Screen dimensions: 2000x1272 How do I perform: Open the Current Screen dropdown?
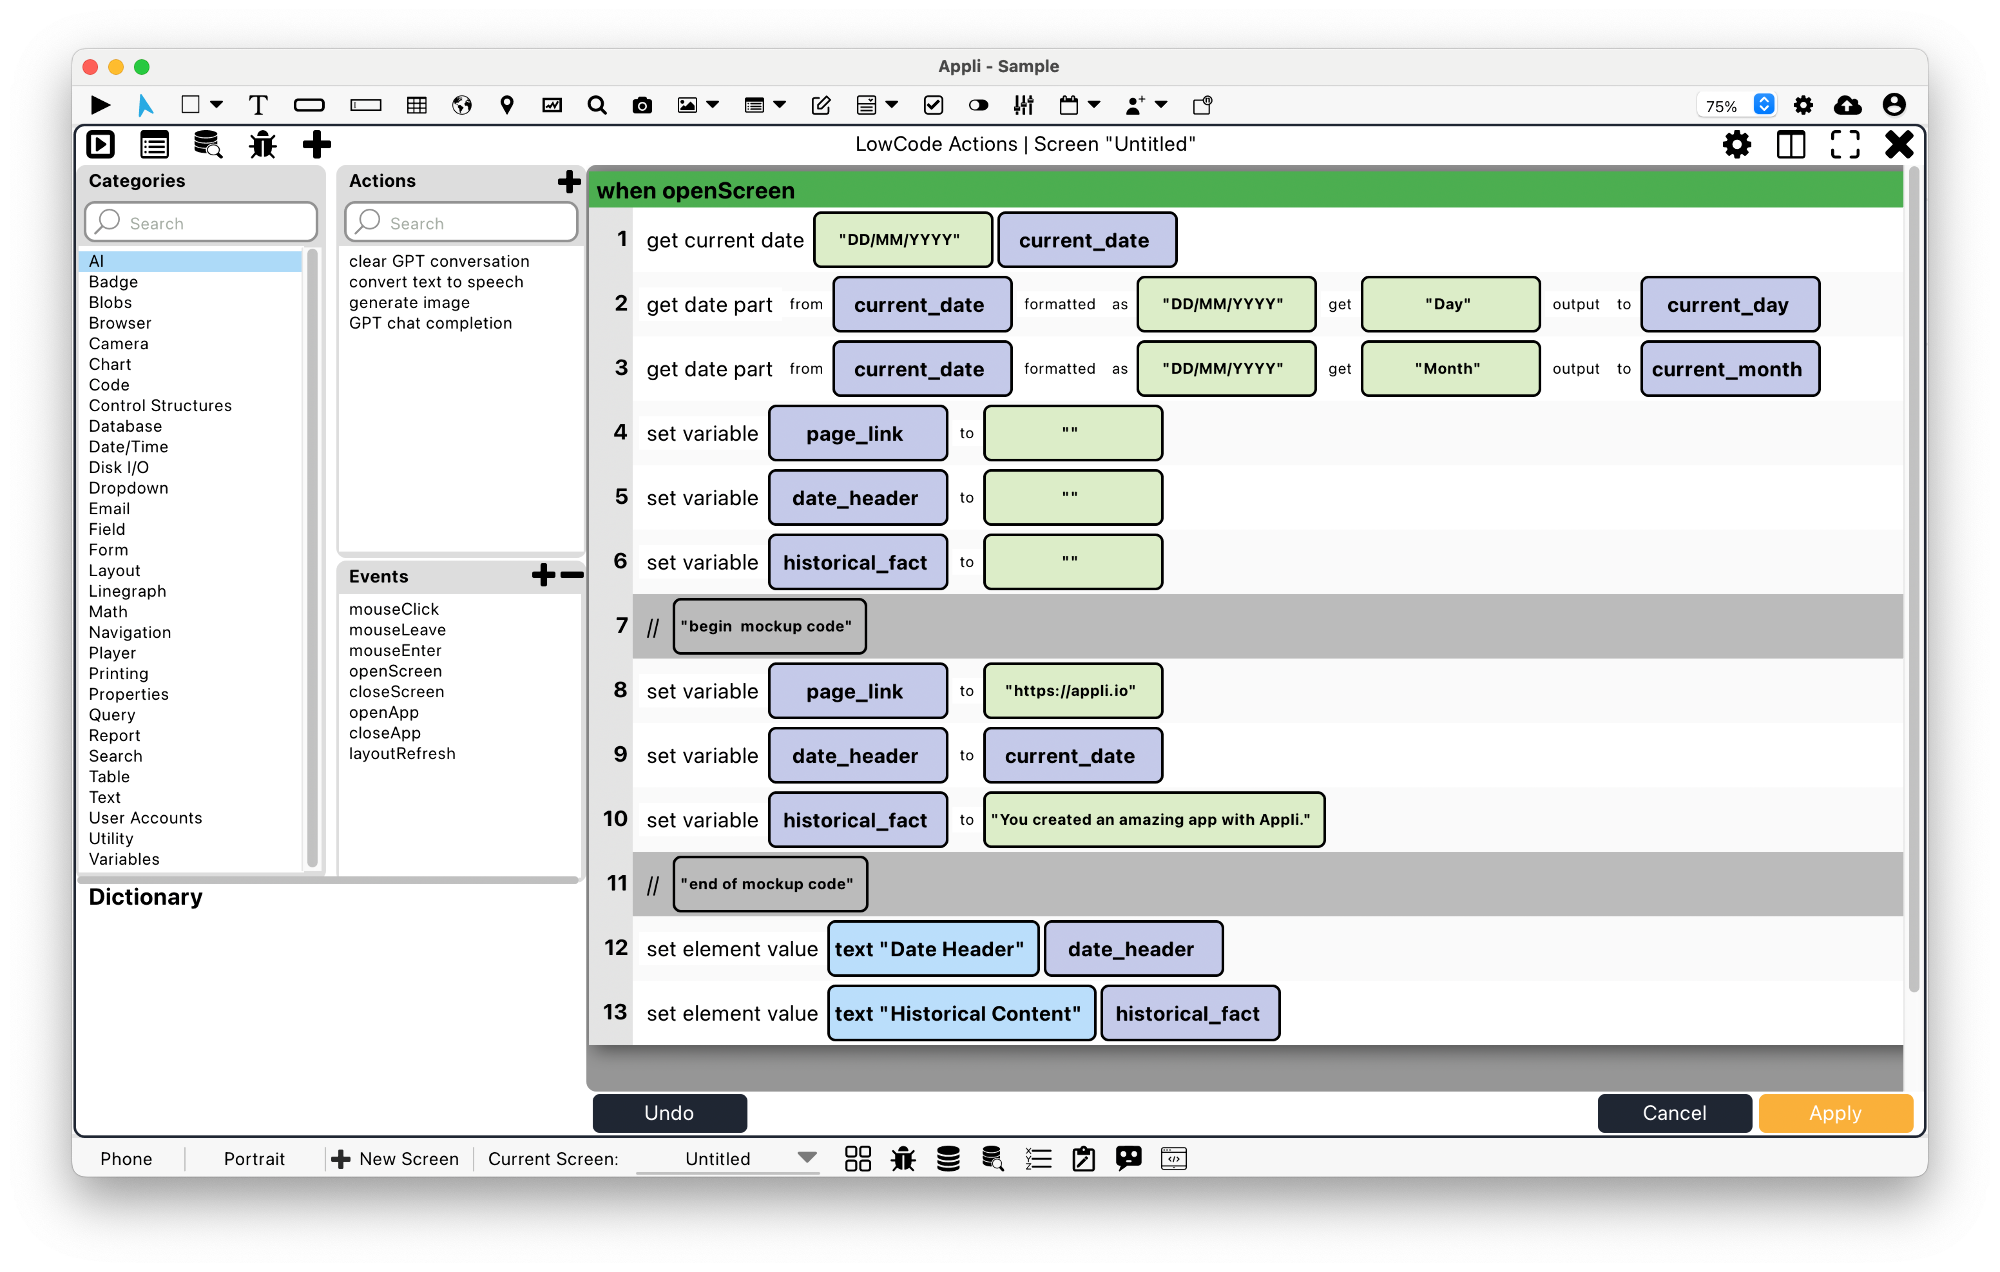(x=809, y=1158)
